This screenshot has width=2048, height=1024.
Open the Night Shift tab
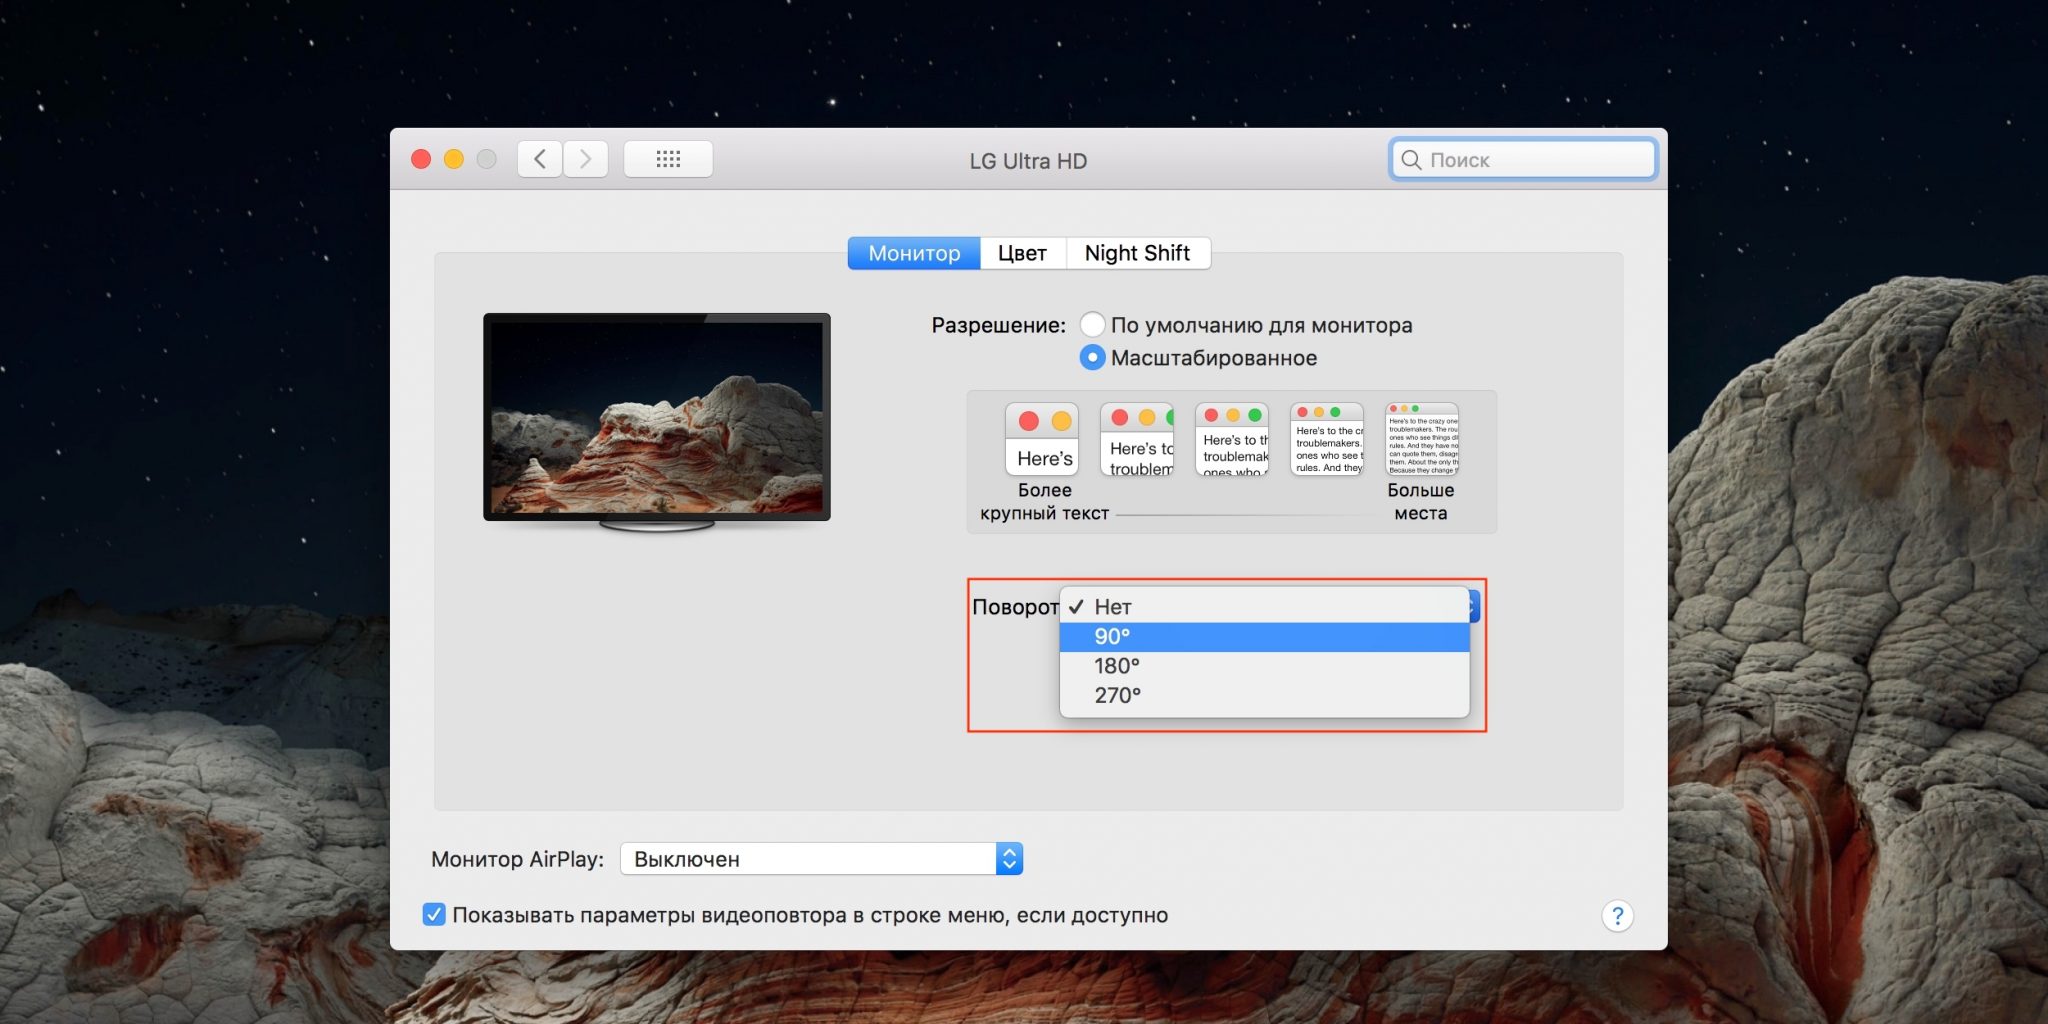click(x=1138, y=253)
